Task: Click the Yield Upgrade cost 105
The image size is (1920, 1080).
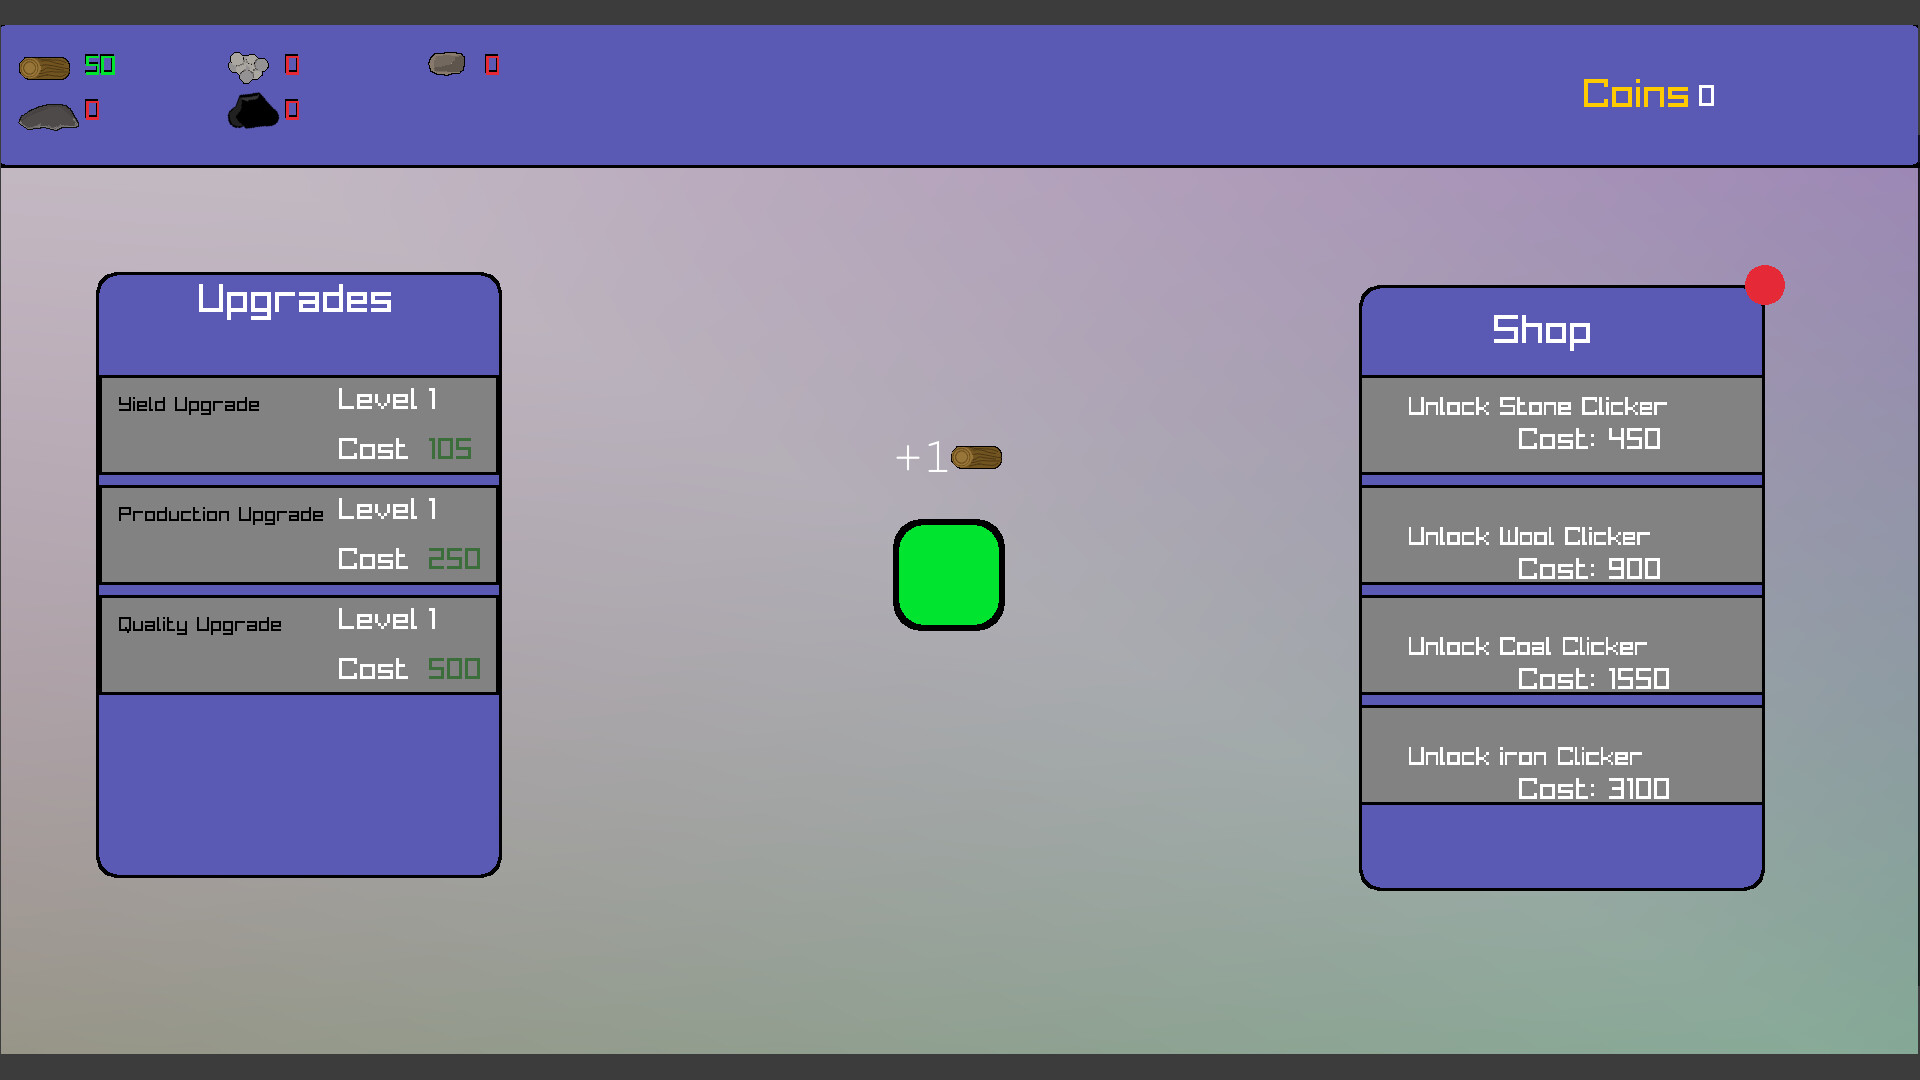Action: (449, 449)
